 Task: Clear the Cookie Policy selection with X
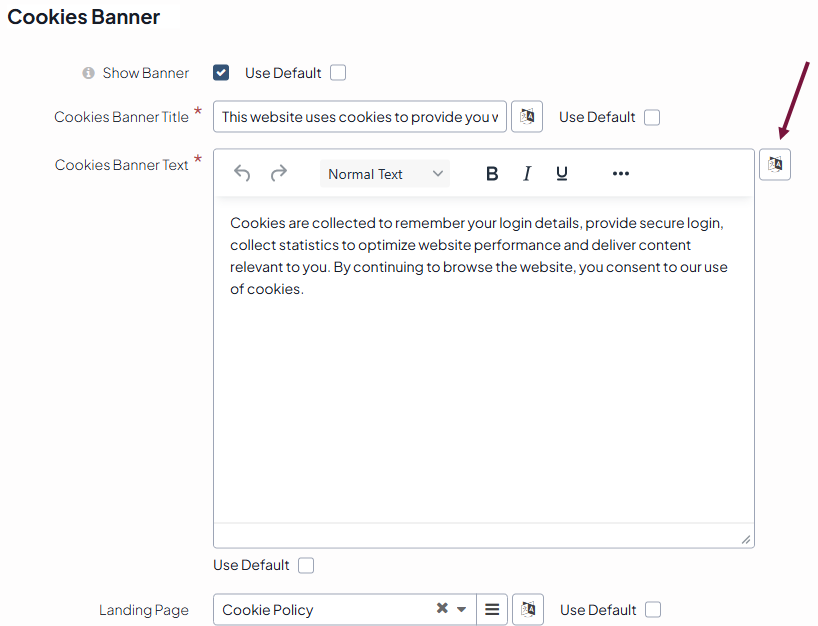[442, 609]
